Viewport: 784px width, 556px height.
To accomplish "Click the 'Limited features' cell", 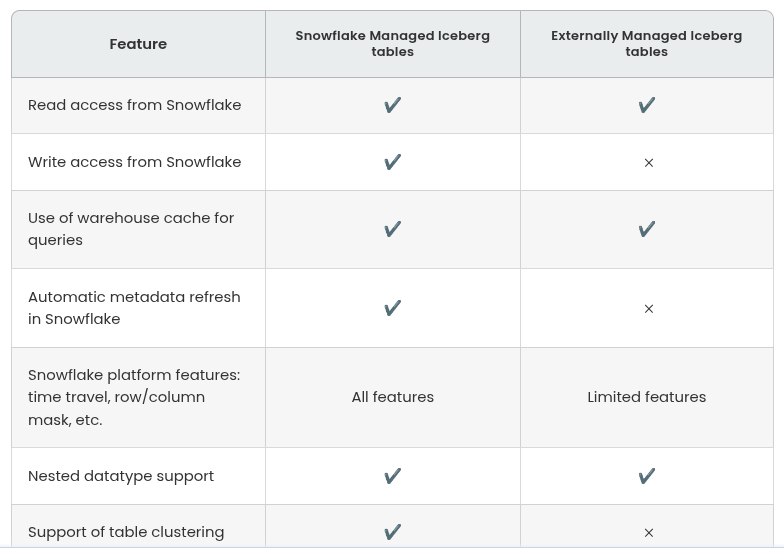I will tap(647, 397).
